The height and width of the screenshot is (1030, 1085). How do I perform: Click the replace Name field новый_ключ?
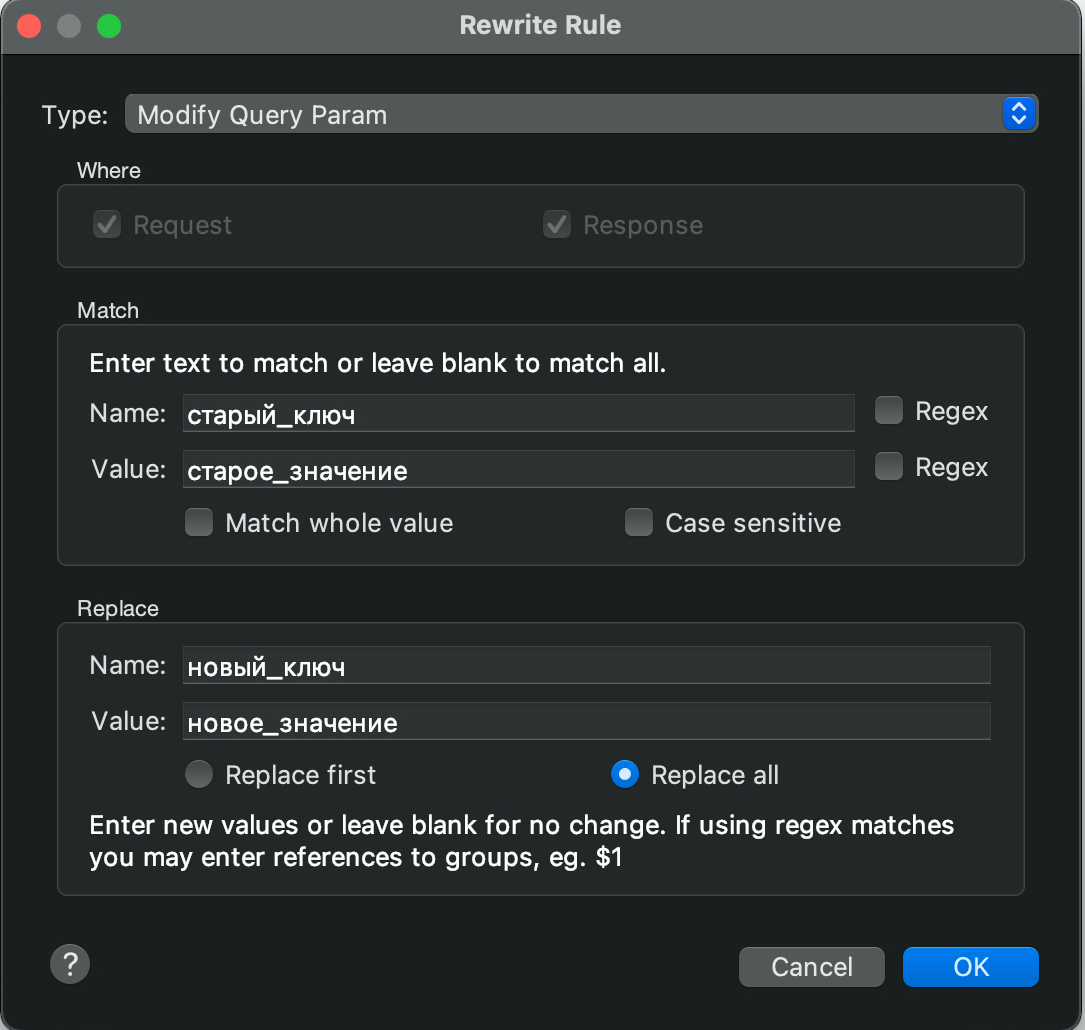click(586, 665)
